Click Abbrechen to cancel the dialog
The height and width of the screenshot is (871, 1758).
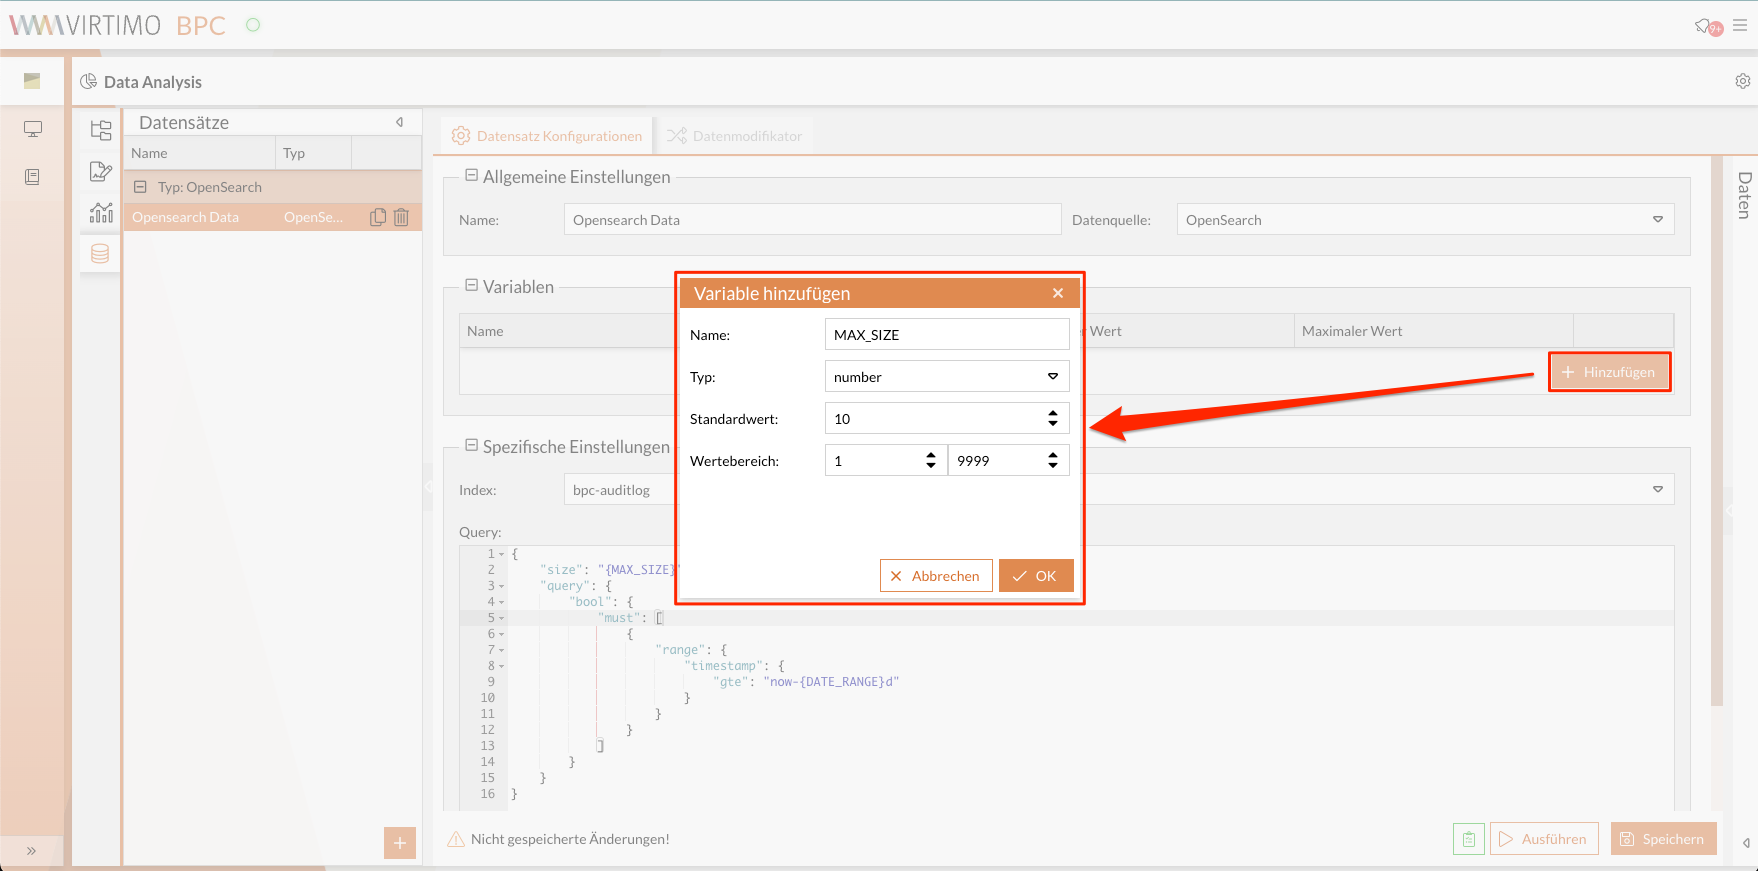coord(935,576)
